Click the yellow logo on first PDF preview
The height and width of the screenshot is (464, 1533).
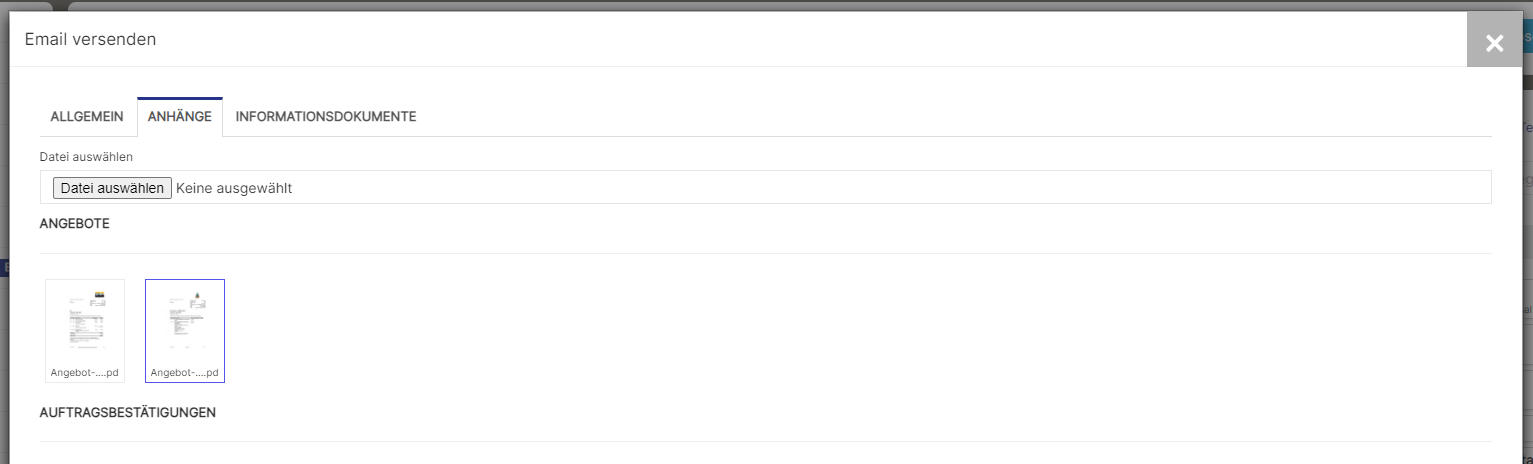pyautogui.click(x=99, y=294)
